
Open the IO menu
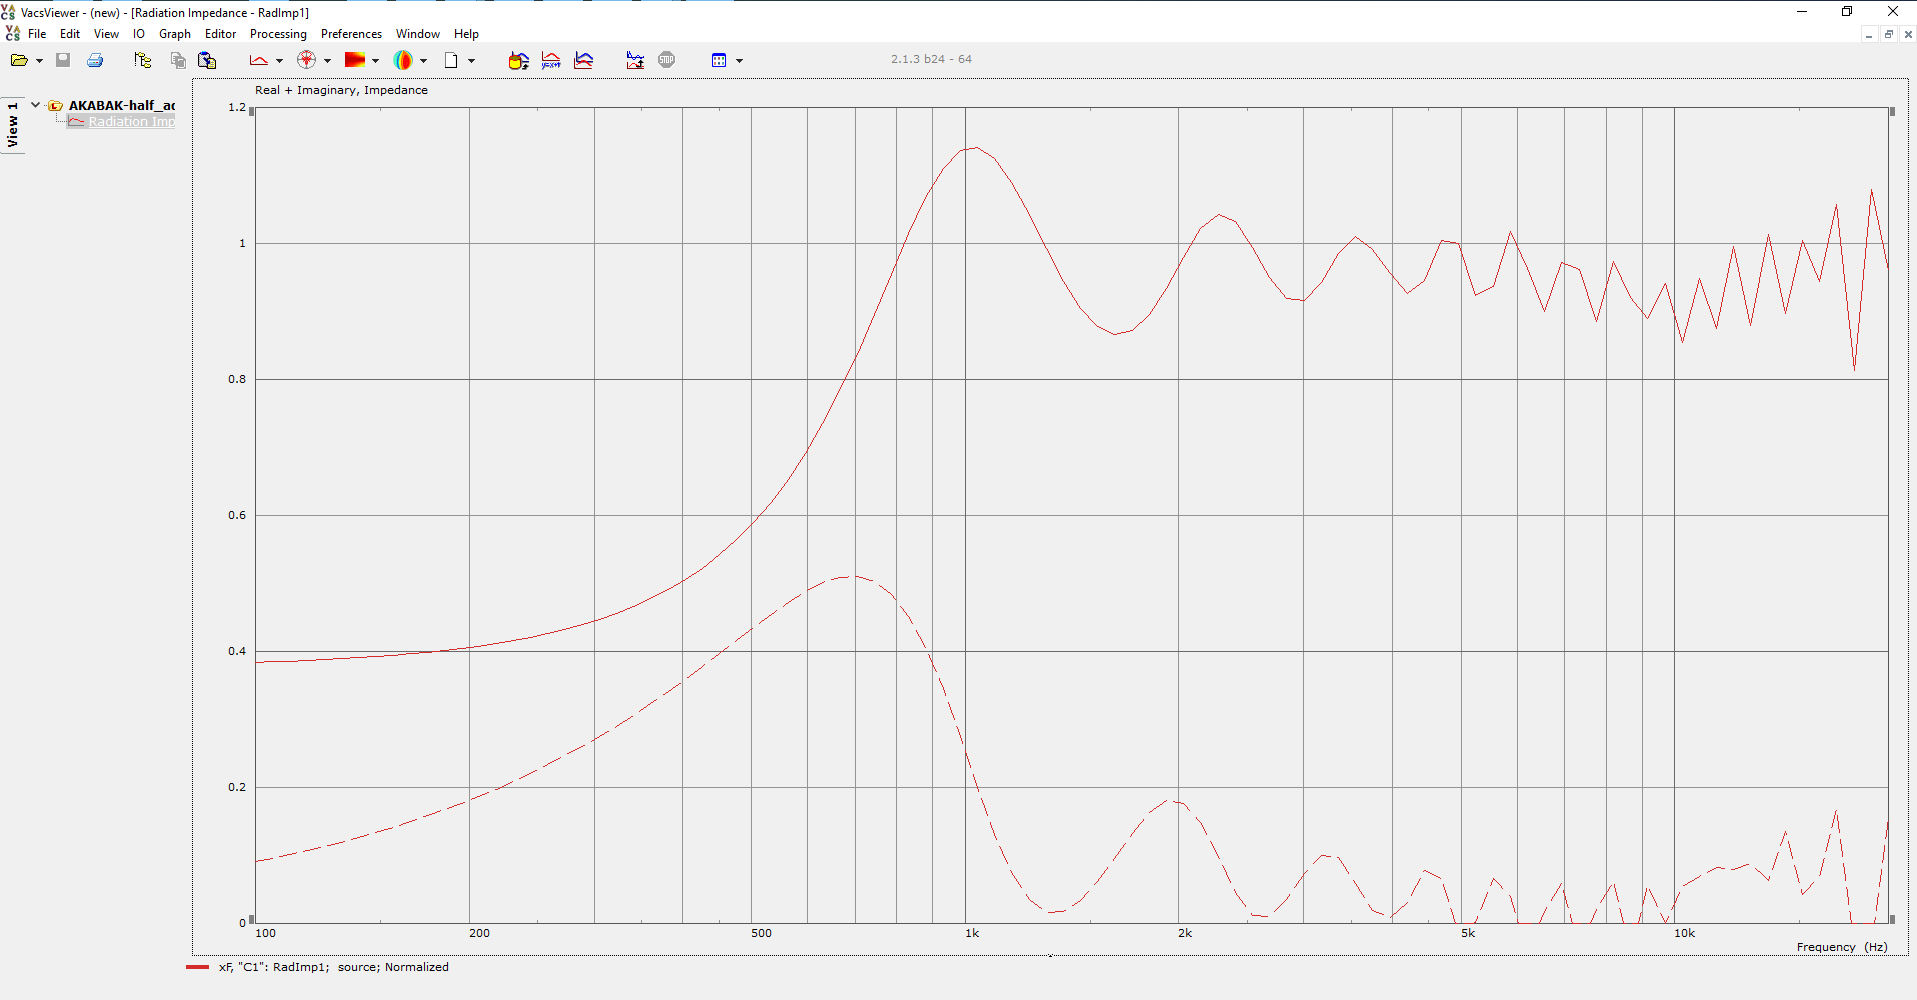tap(139, 34)
